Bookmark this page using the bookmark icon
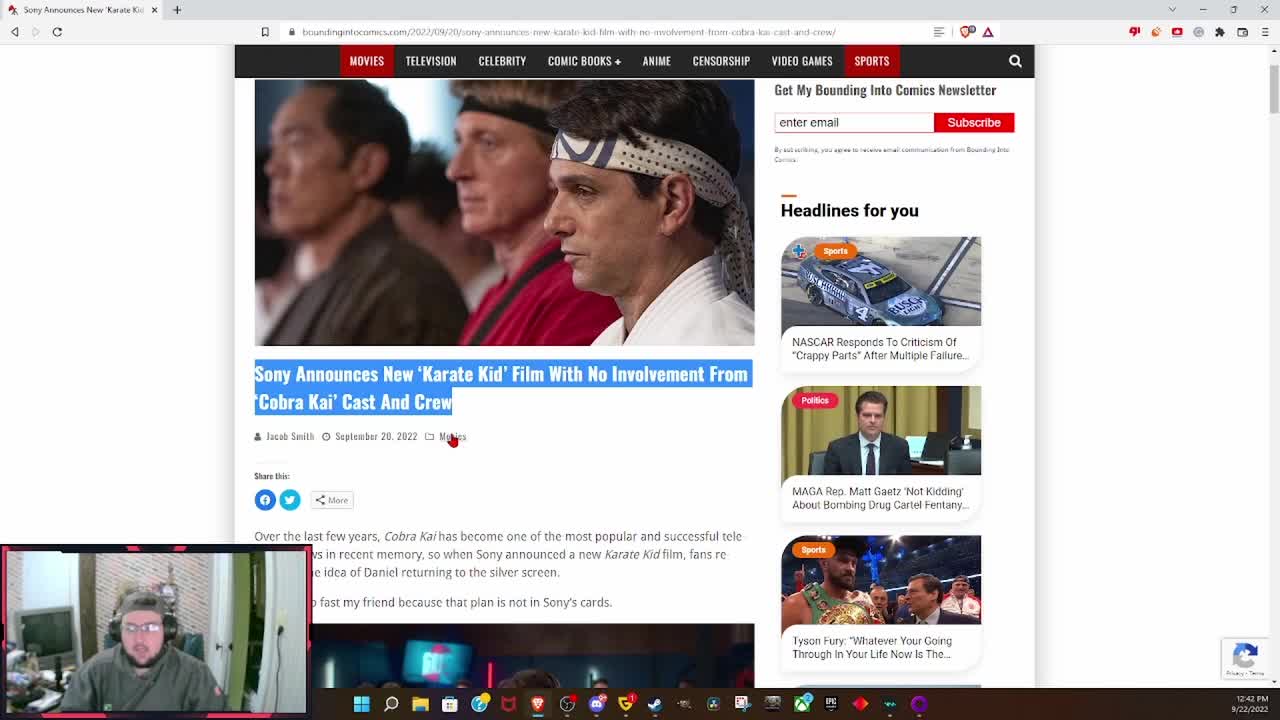Viewport: 1280px width, 720px height. pos(265,32)
